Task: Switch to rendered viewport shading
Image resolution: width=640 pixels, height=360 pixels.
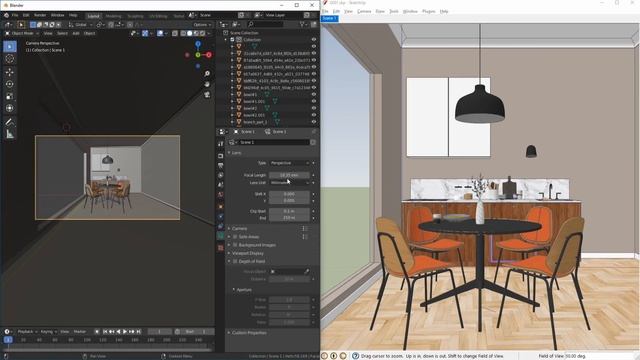Action: [202, 33]
